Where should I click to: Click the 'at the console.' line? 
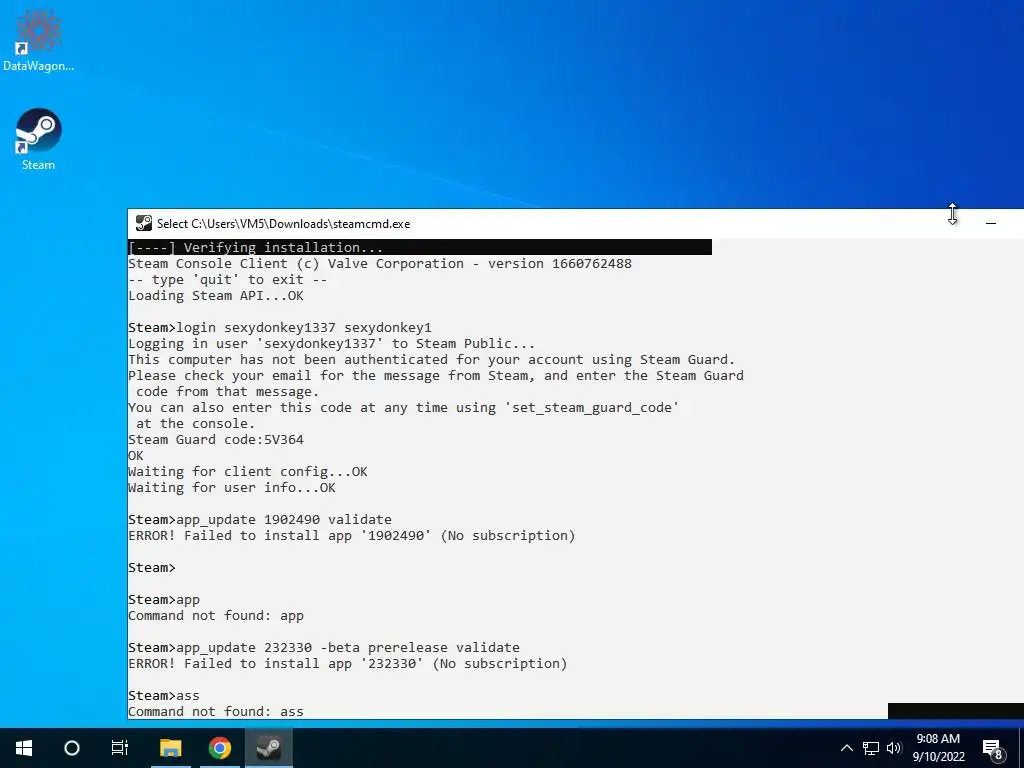pos(195,423)
